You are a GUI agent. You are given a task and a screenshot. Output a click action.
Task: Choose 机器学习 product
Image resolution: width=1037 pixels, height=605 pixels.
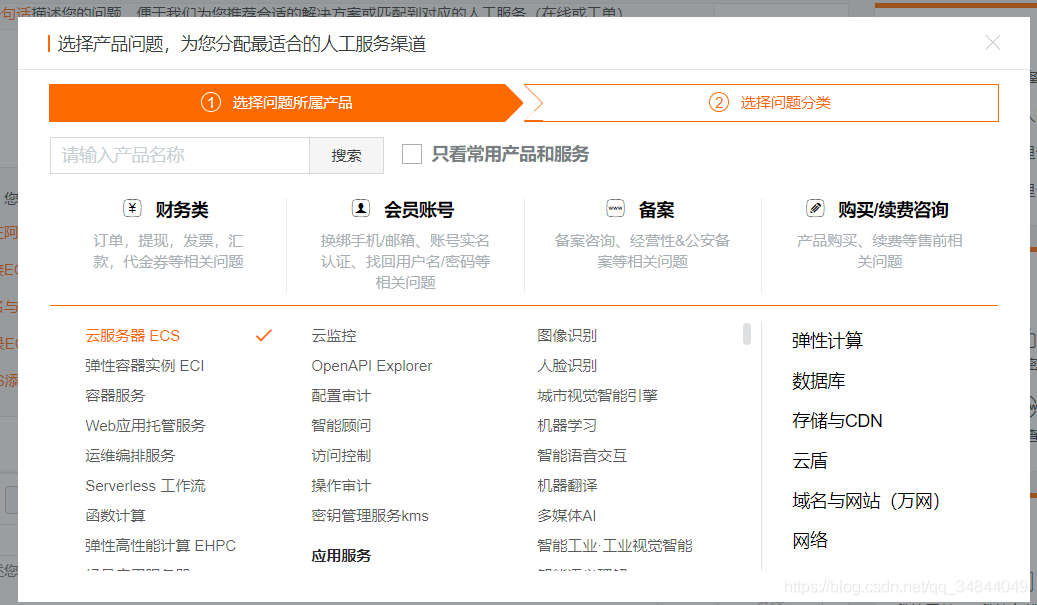coord(567,426)
